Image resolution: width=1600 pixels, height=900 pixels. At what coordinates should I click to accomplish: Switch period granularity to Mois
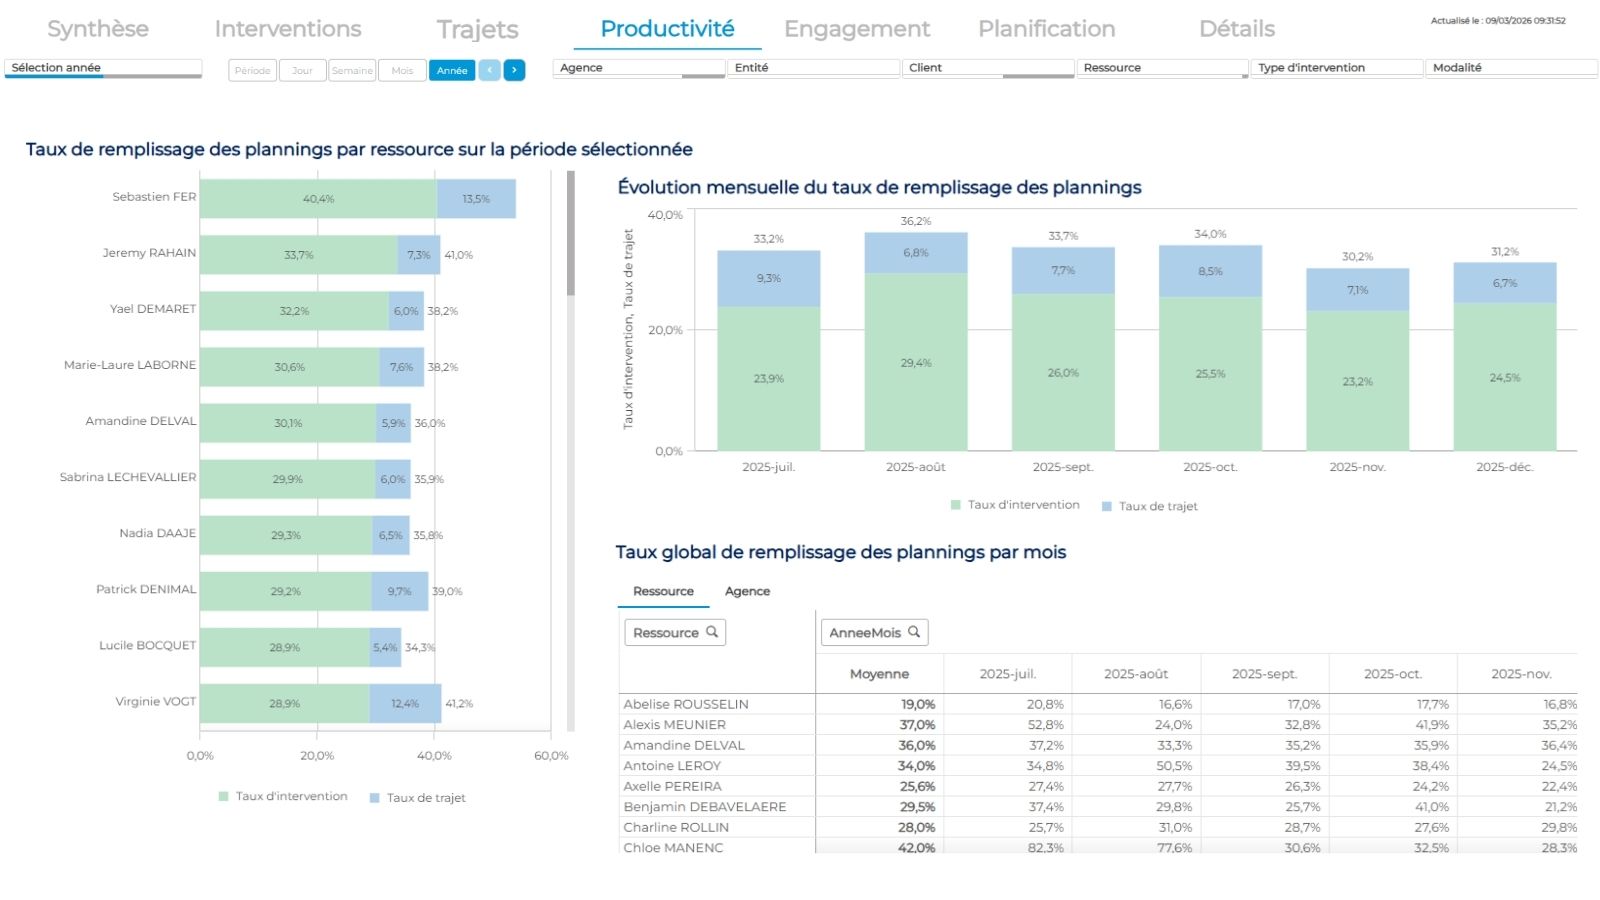tap(402, 71)
